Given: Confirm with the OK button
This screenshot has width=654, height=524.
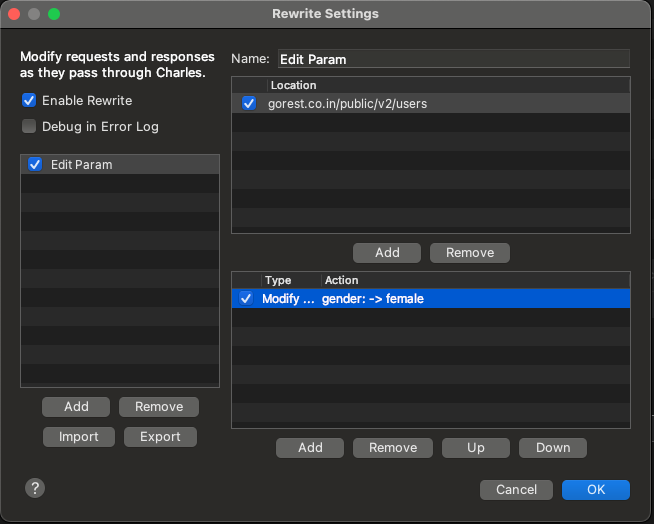Looking at the screenshot, I should (596, 490).
